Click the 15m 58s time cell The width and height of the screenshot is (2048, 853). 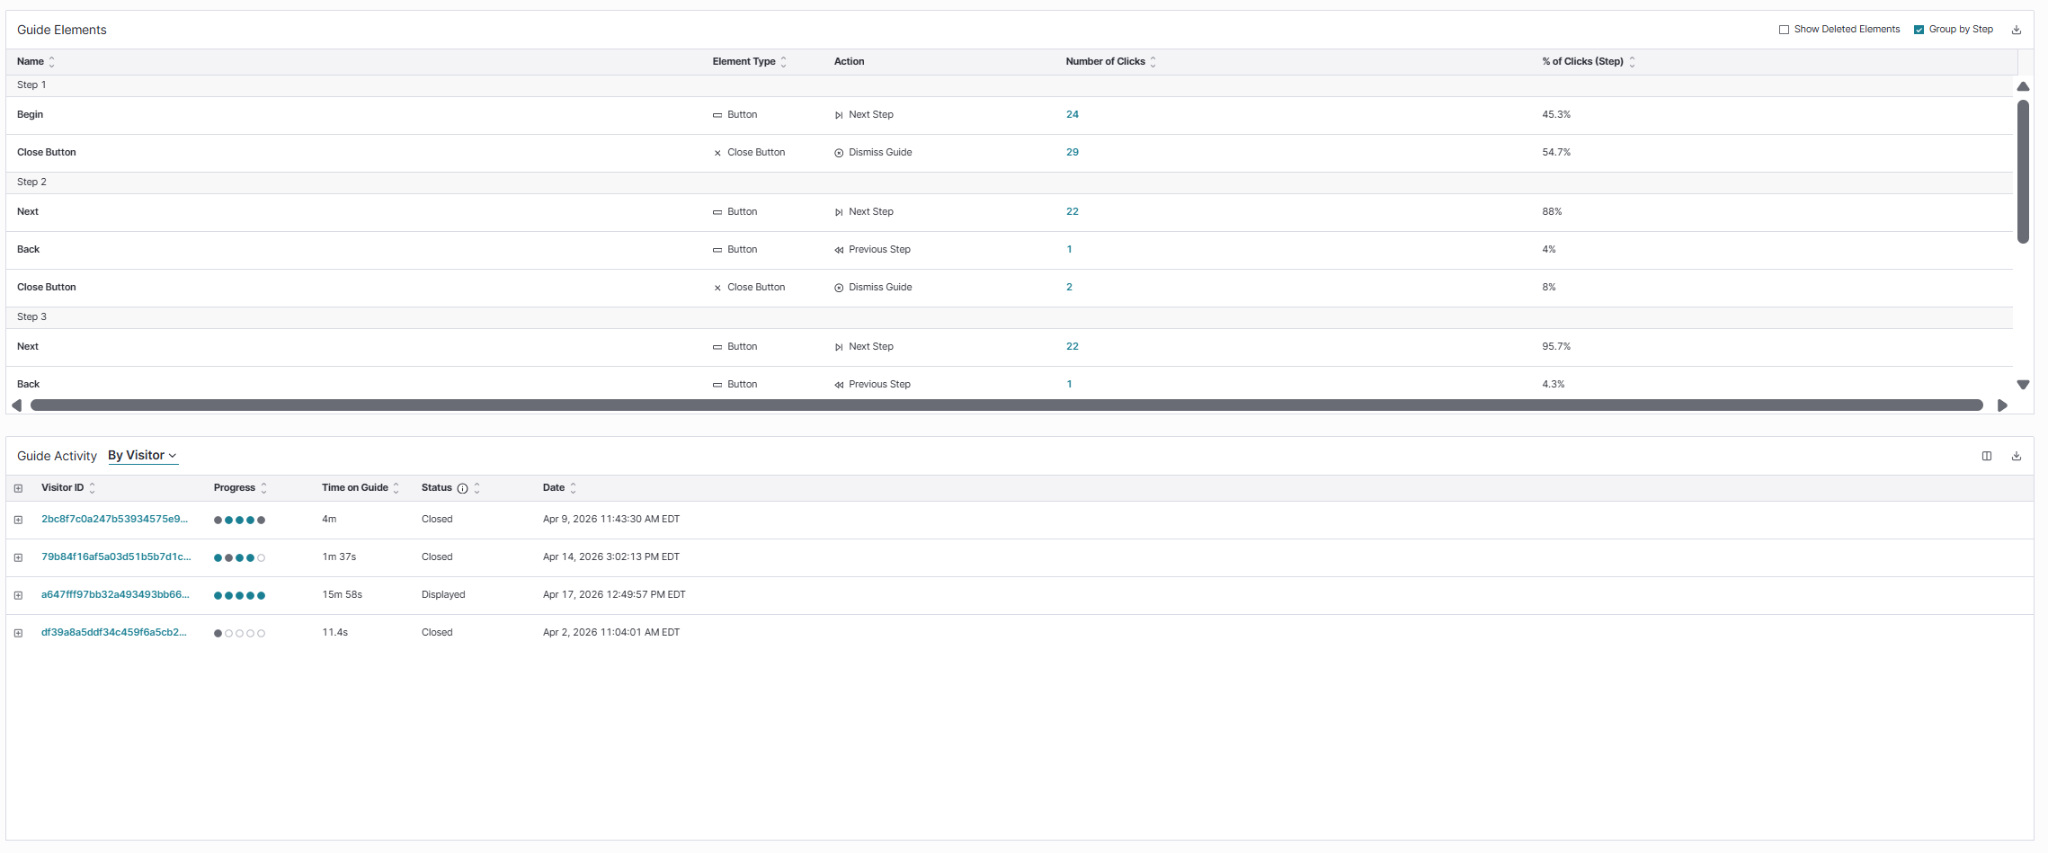(x=342, y=594)
